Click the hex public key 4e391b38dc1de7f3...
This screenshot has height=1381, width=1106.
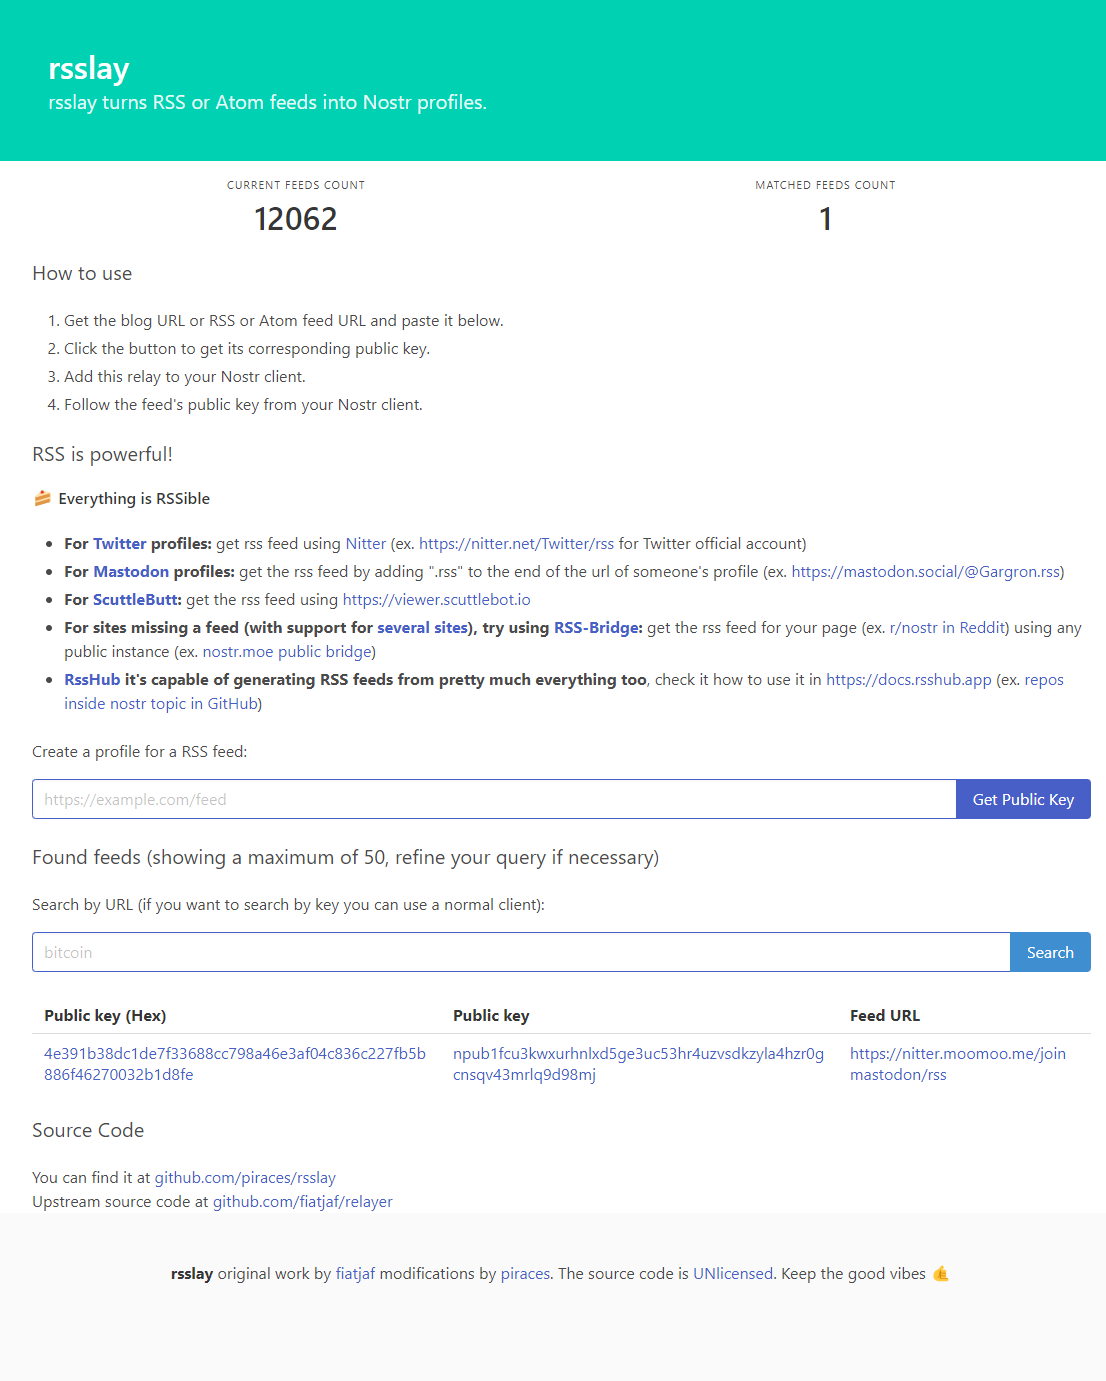[235, 1064]
